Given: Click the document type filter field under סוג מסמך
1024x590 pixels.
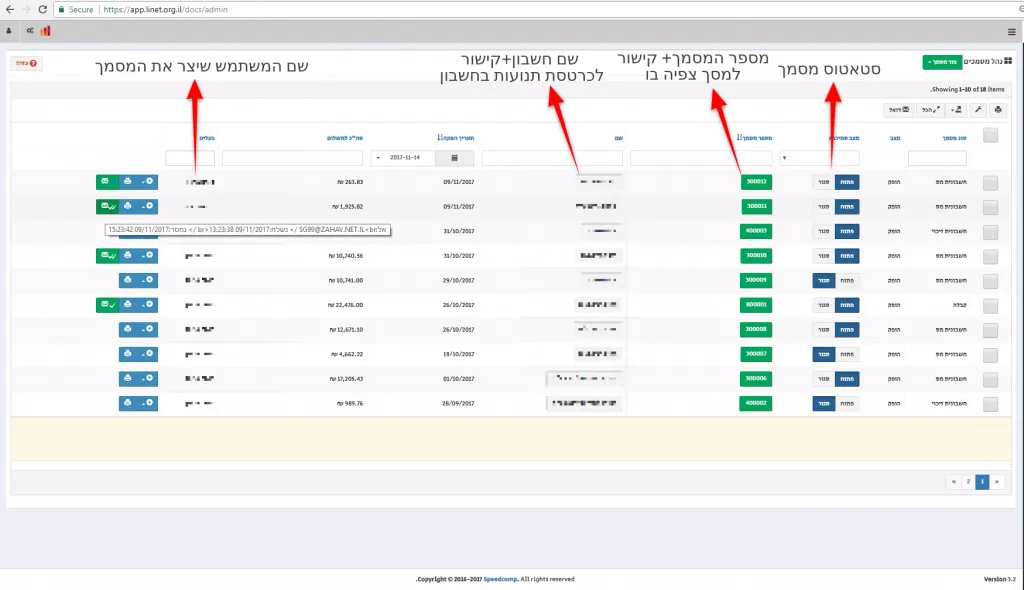Looking at the screenshot, I should point(937,157).
